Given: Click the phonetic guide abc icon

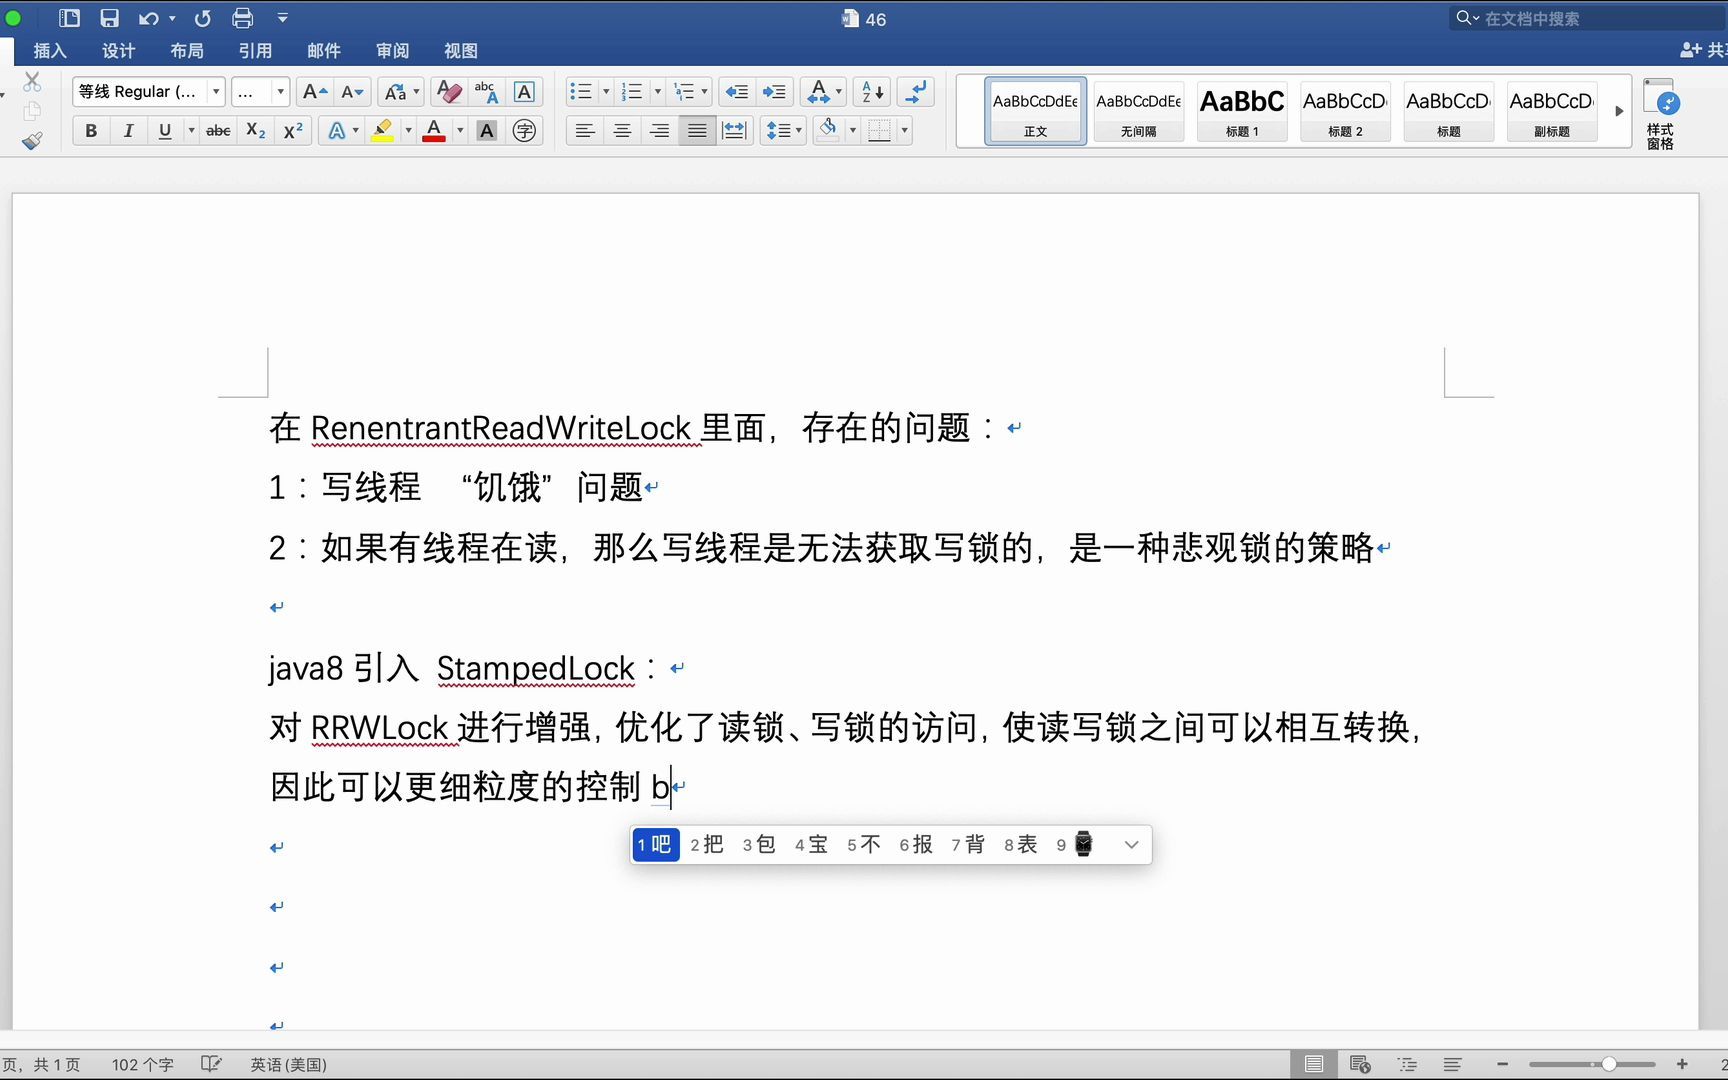Looking at the screenshot, I should [x=486, y=92].
